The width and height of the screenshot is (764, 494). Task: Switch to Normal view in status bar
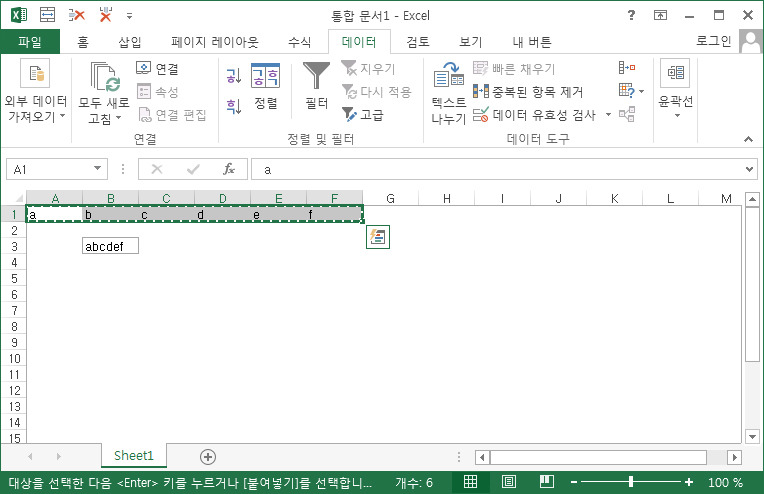pyautogui.click(x=470, y=482)
